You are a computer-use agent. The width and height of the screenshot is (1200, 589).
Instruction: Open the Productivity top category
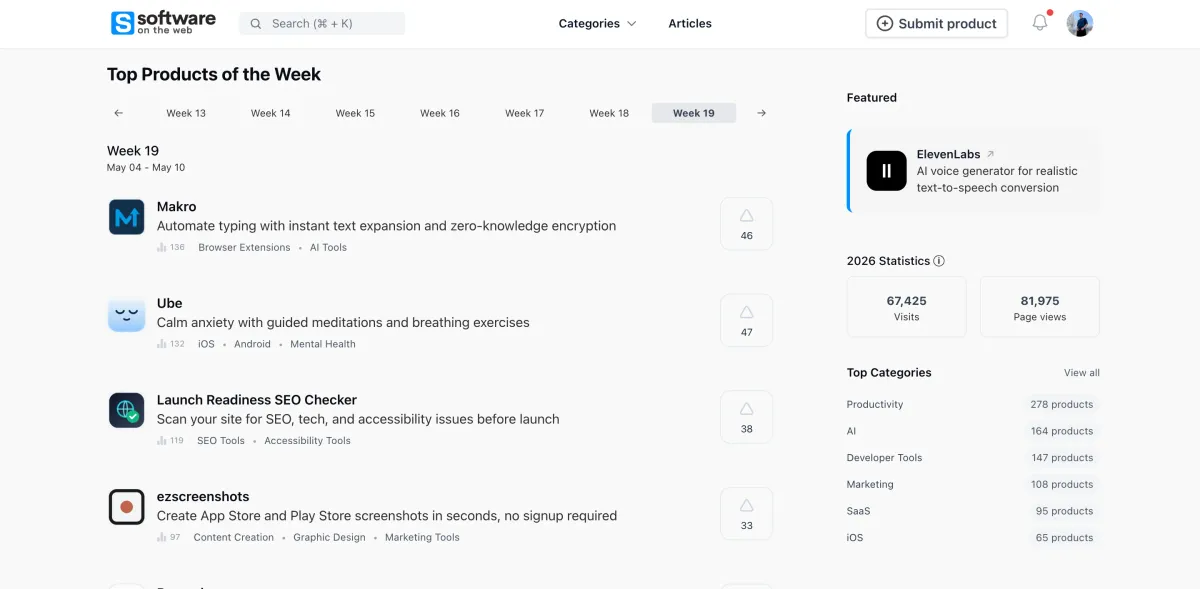tap(875, 405)
